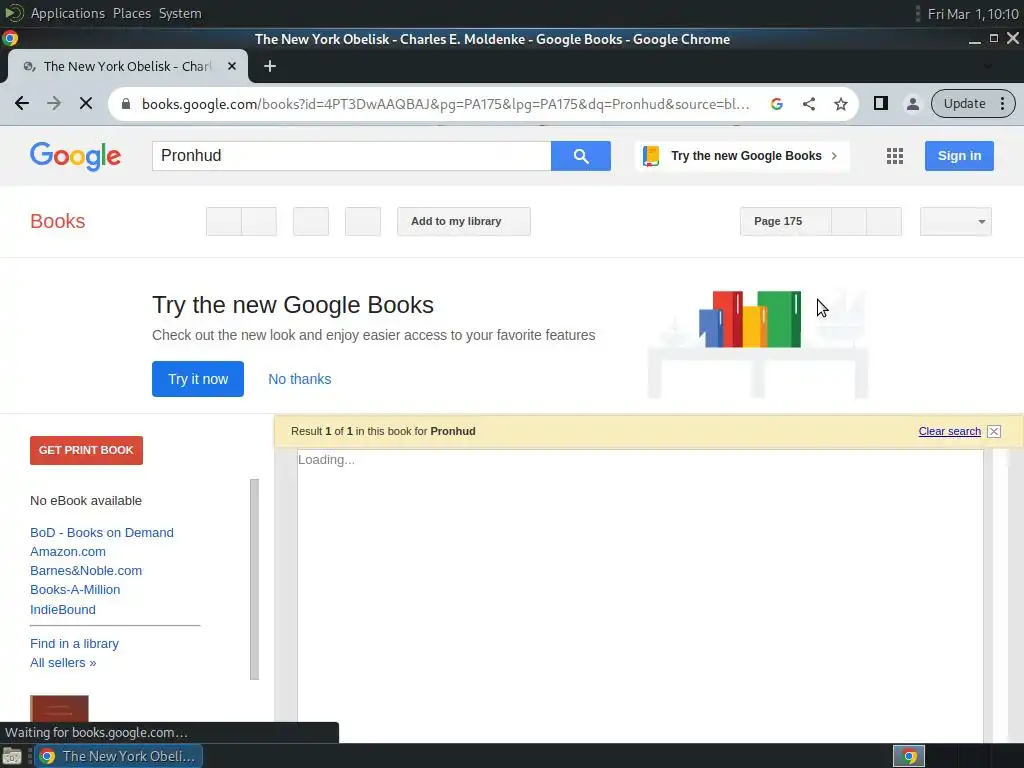Click the Page 175 indicator
The image size is (1024, 768).
(786, 221)
